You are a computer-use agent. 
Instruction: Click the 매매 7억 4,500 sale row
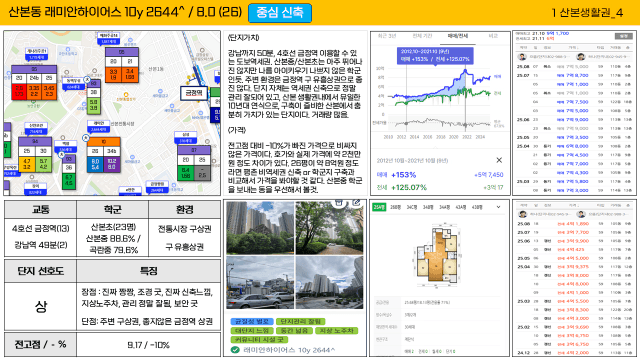pos(574,155)
